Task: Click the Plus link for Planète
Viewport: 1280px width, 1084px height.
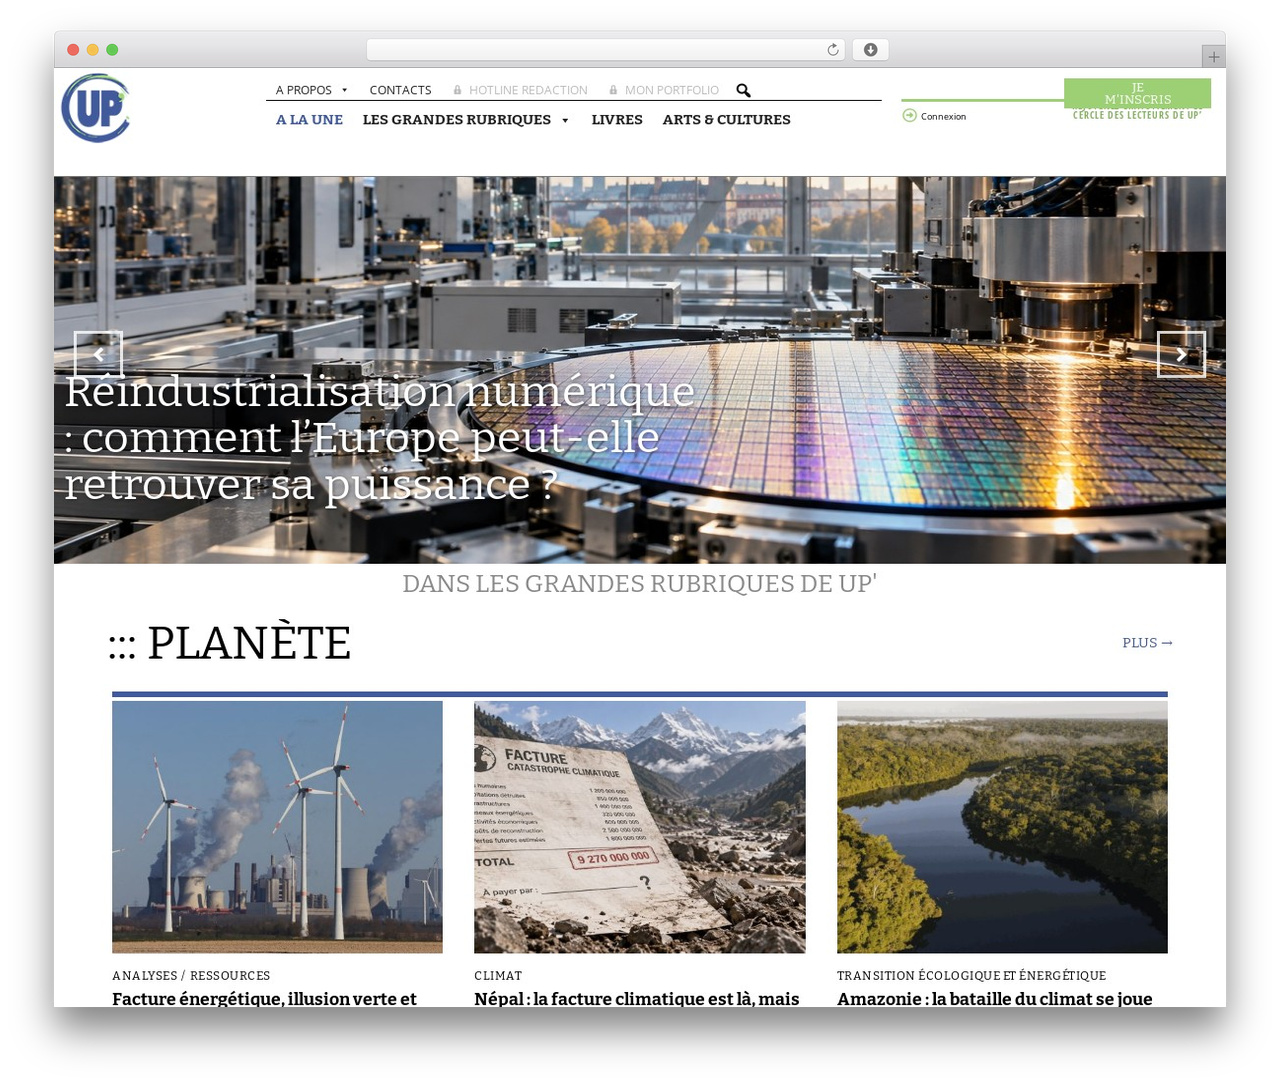Action: [1147, 643]
